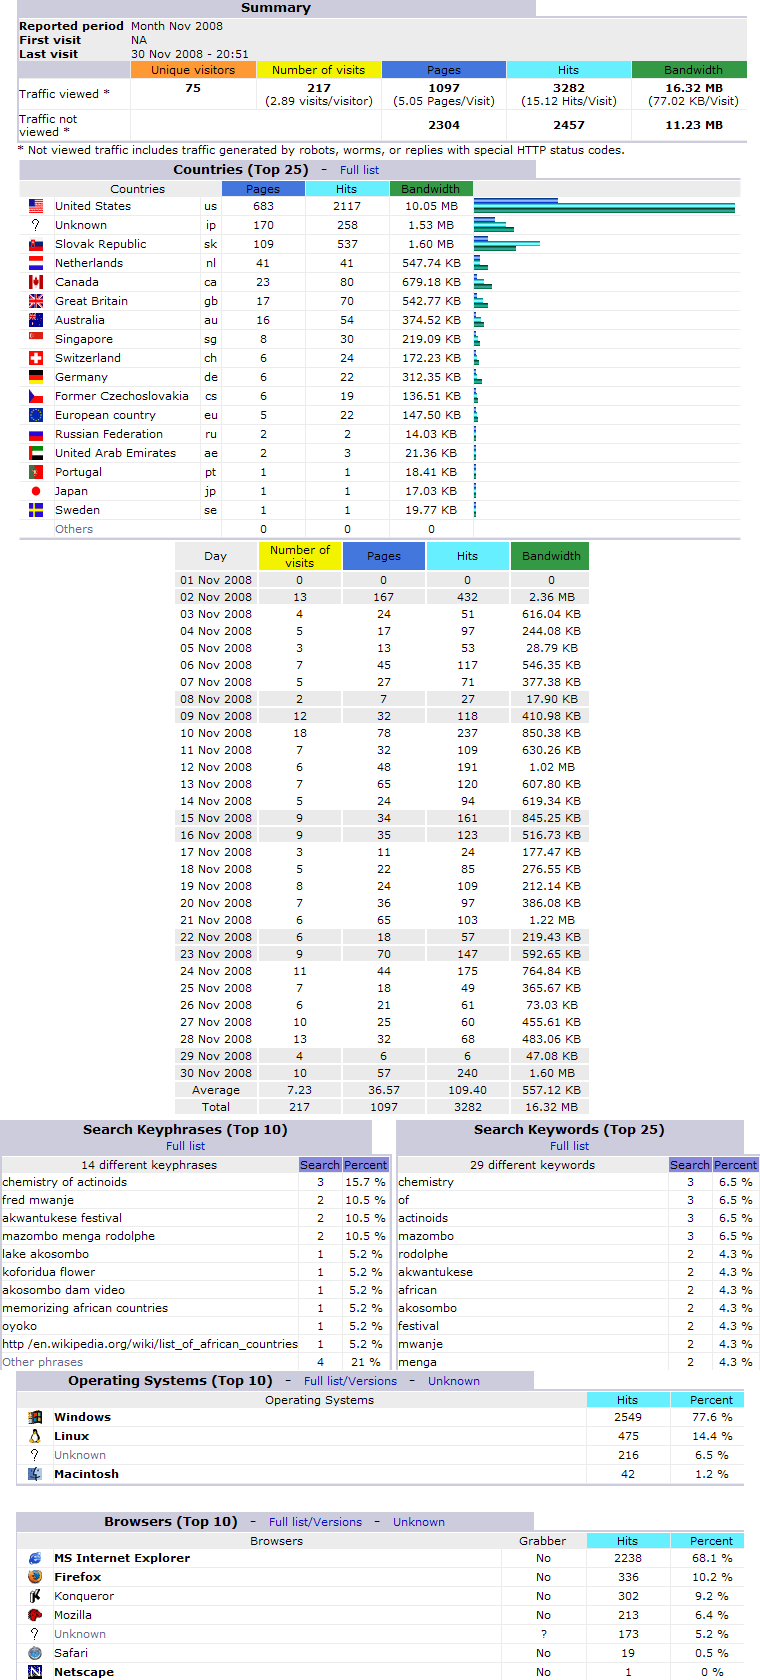The width and height of the screenshot is (760, 1680).
Task: Click the 'akwantukese festival' keyphrase
Action: tap(62, 1218)
